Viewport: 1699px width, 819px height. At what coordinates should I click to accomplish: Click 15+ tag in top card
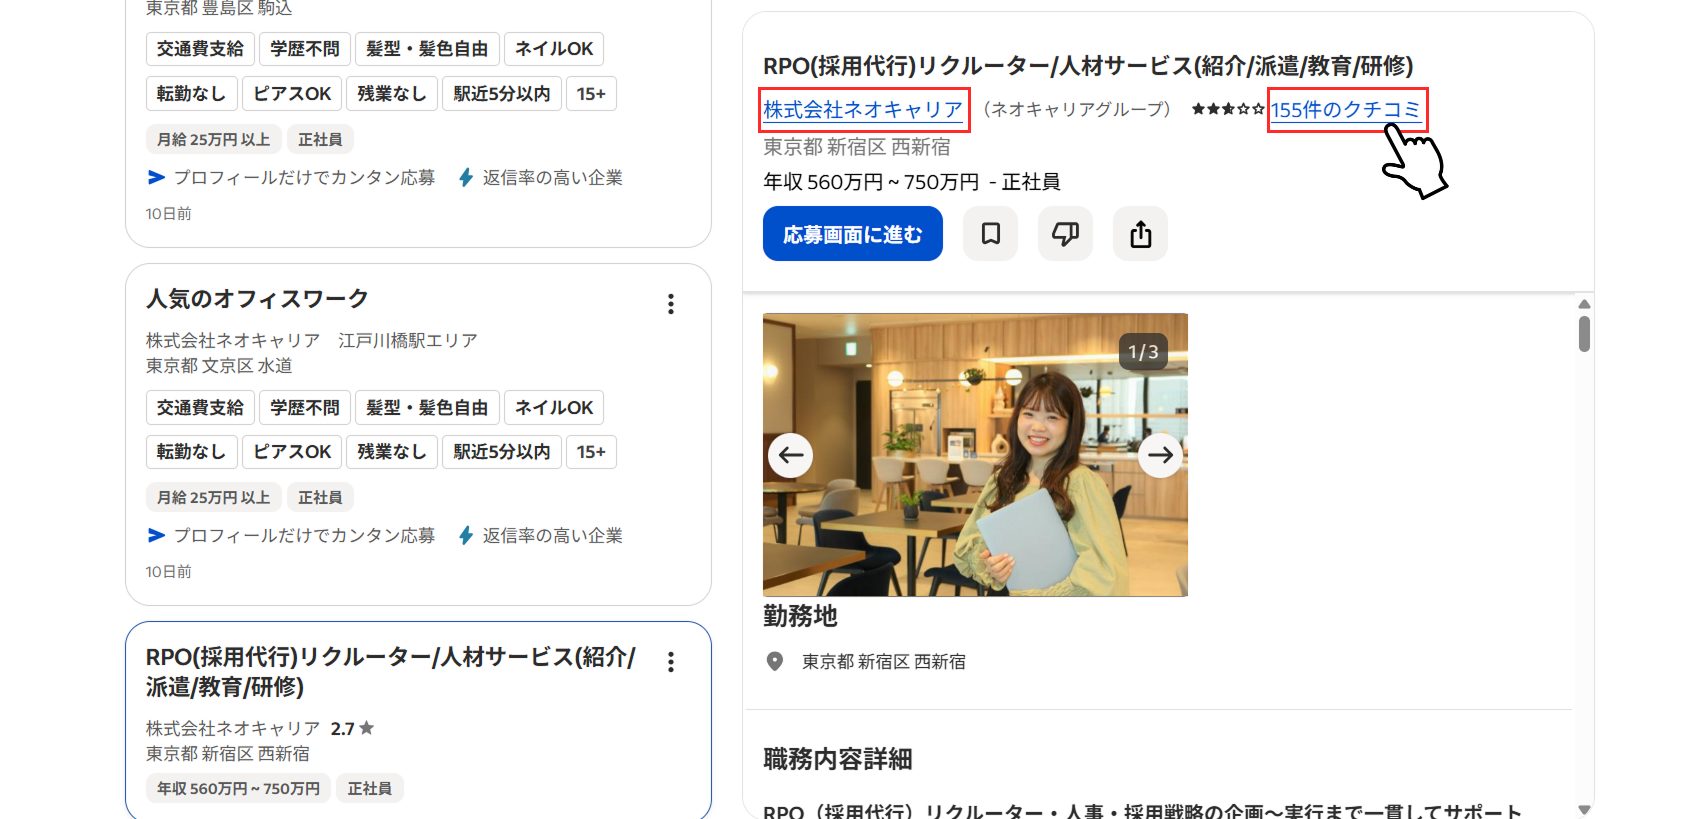591,93
